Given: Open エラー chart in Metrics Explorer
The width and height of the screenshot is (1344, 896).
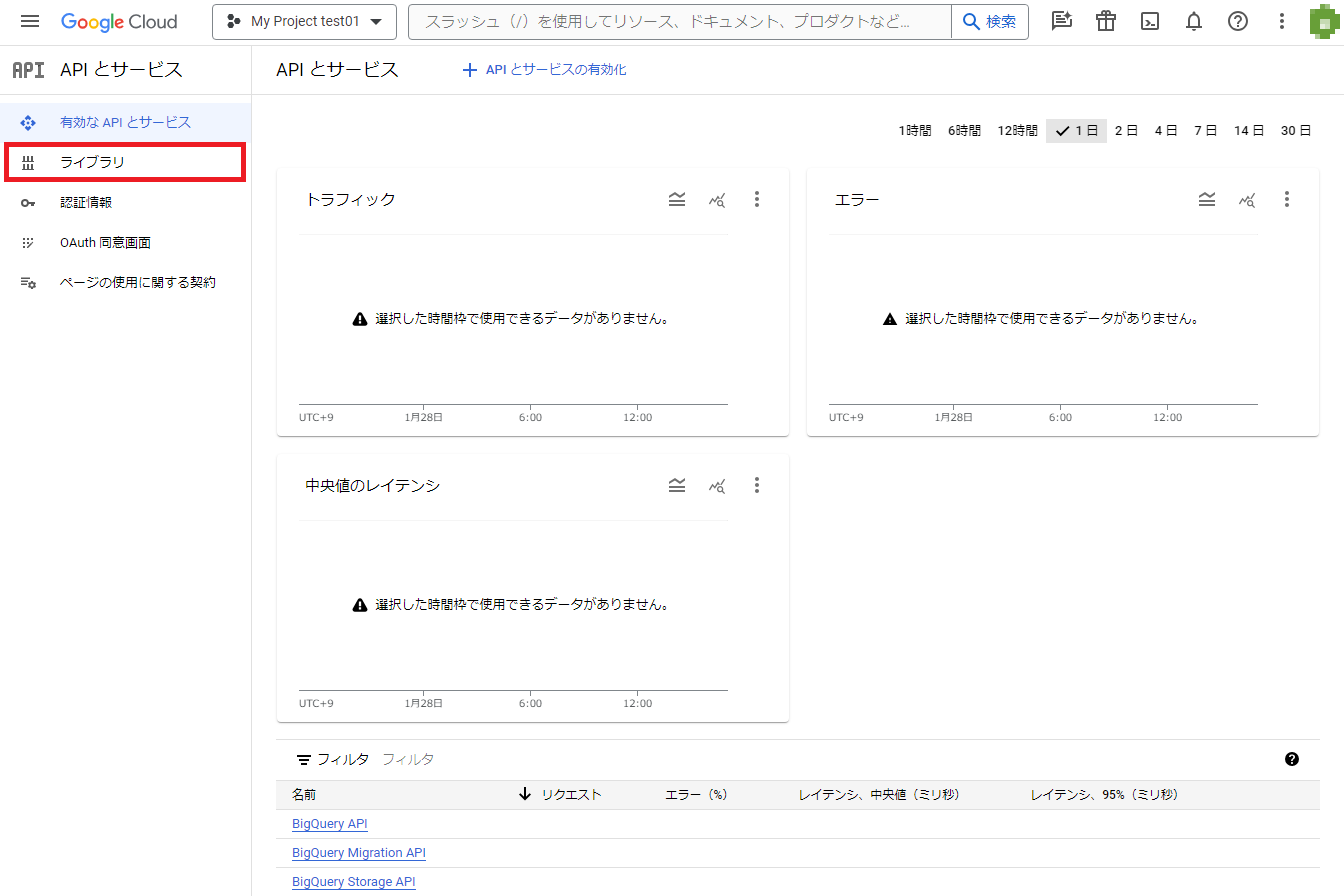Looking at the screenshot, I should click(1247, 199).
